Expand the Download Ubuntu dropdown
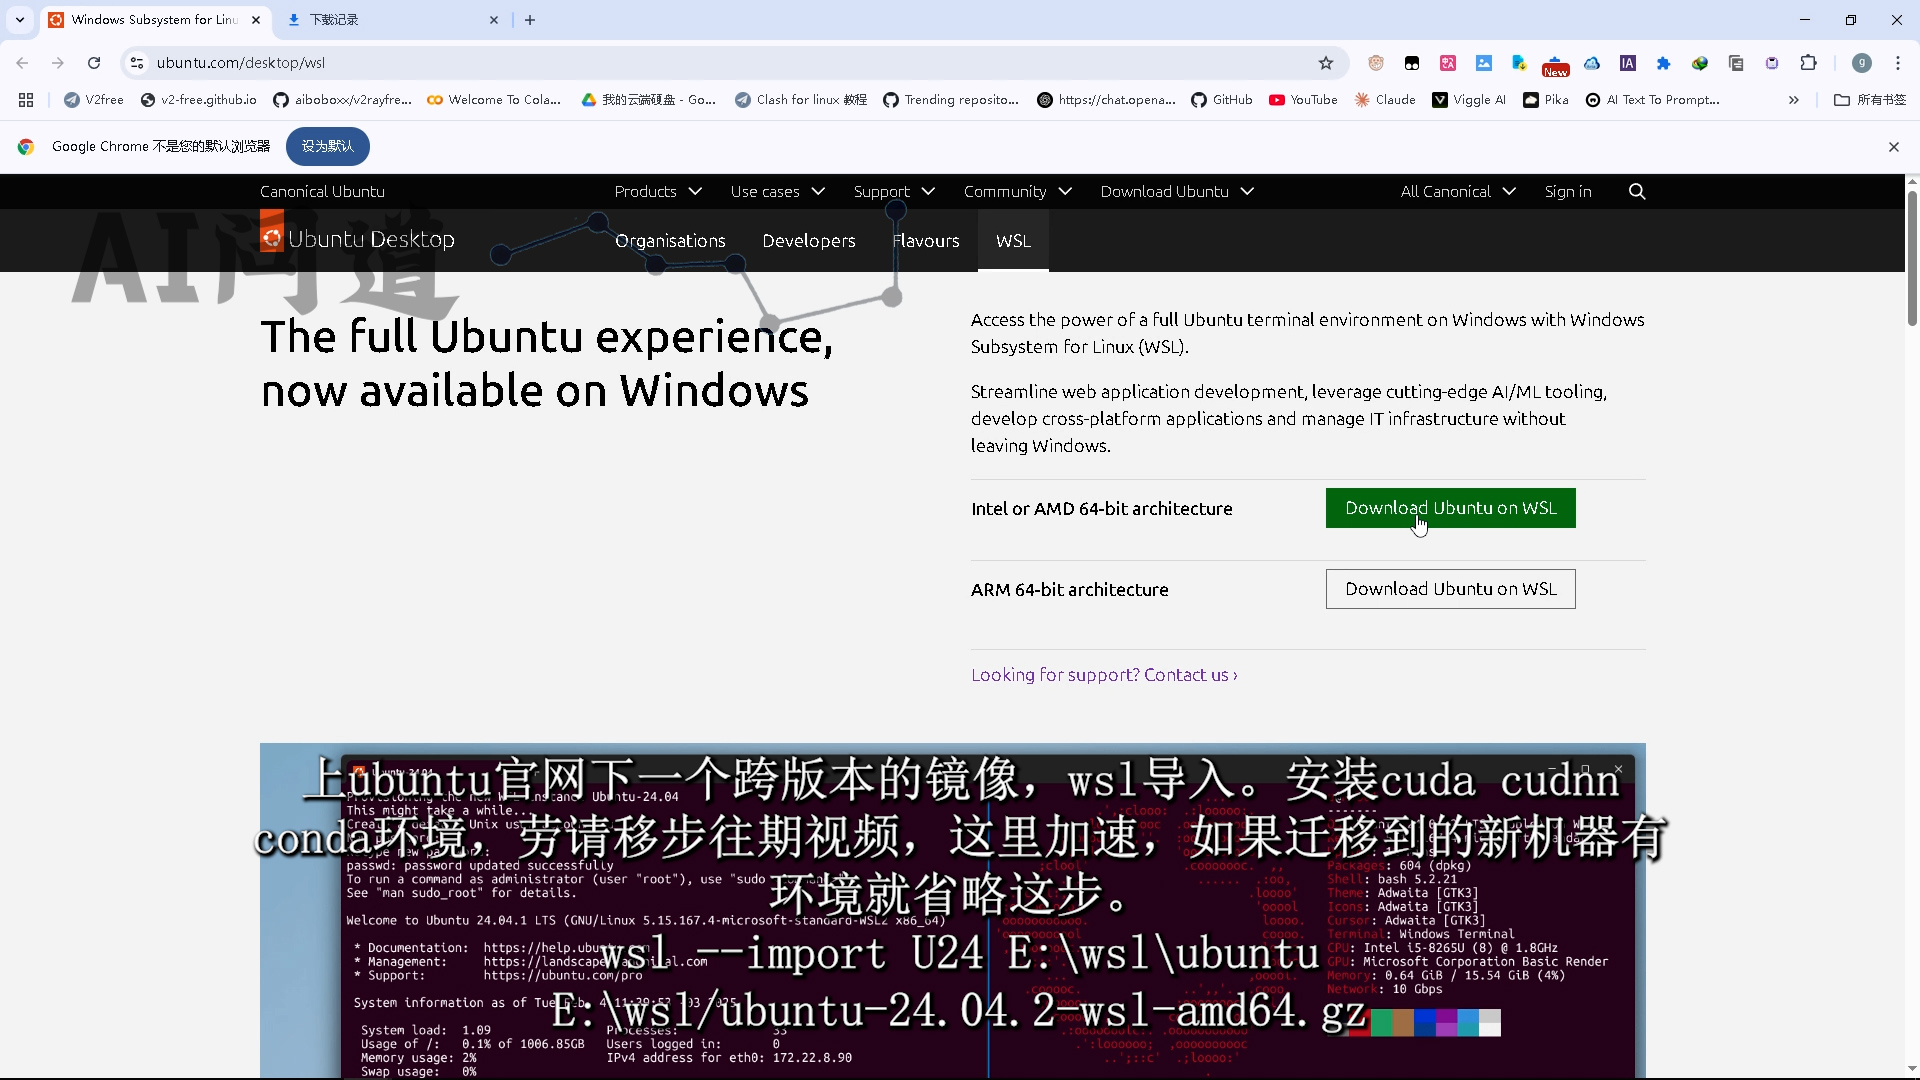Viewport: 1920px width, 1080px height. coord(1177,191)
